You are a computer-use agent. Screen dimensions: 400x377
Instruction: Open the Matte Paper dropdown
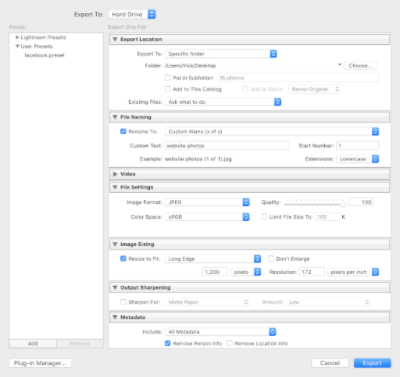pyautogui.click(x=207, y=302)
